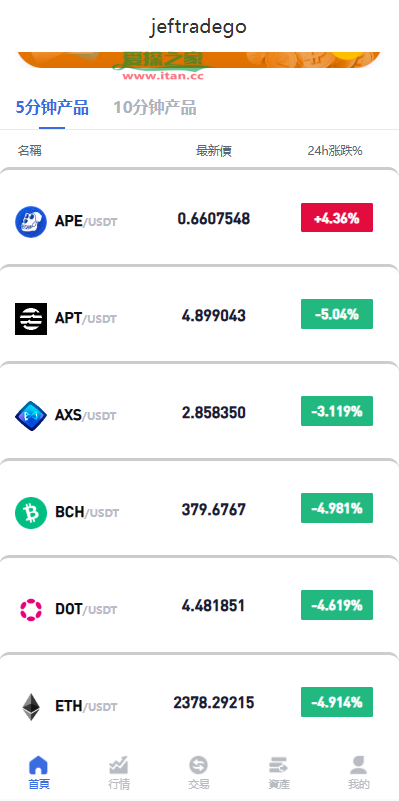Click the green -5.04% change badge

pos(337,314)
